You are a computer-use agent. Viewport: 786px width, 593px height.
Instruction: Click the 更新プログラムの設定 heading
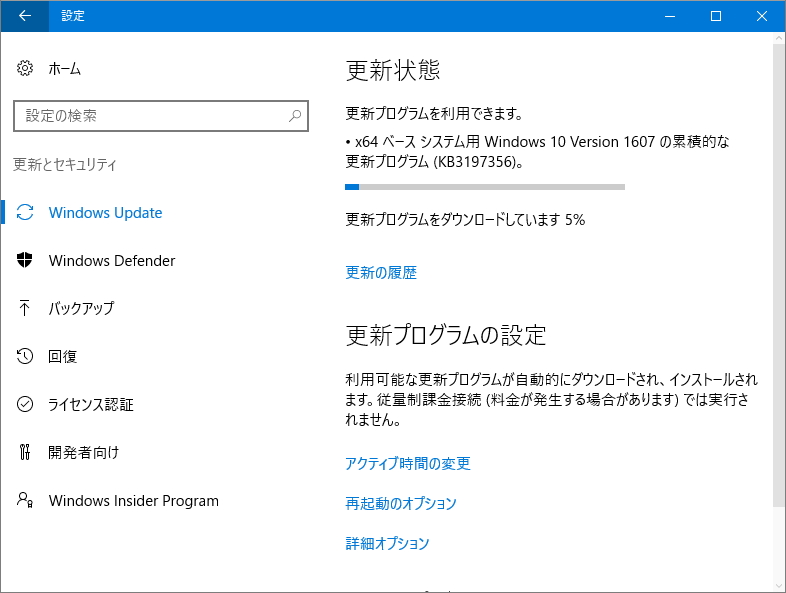coord(446,335)
